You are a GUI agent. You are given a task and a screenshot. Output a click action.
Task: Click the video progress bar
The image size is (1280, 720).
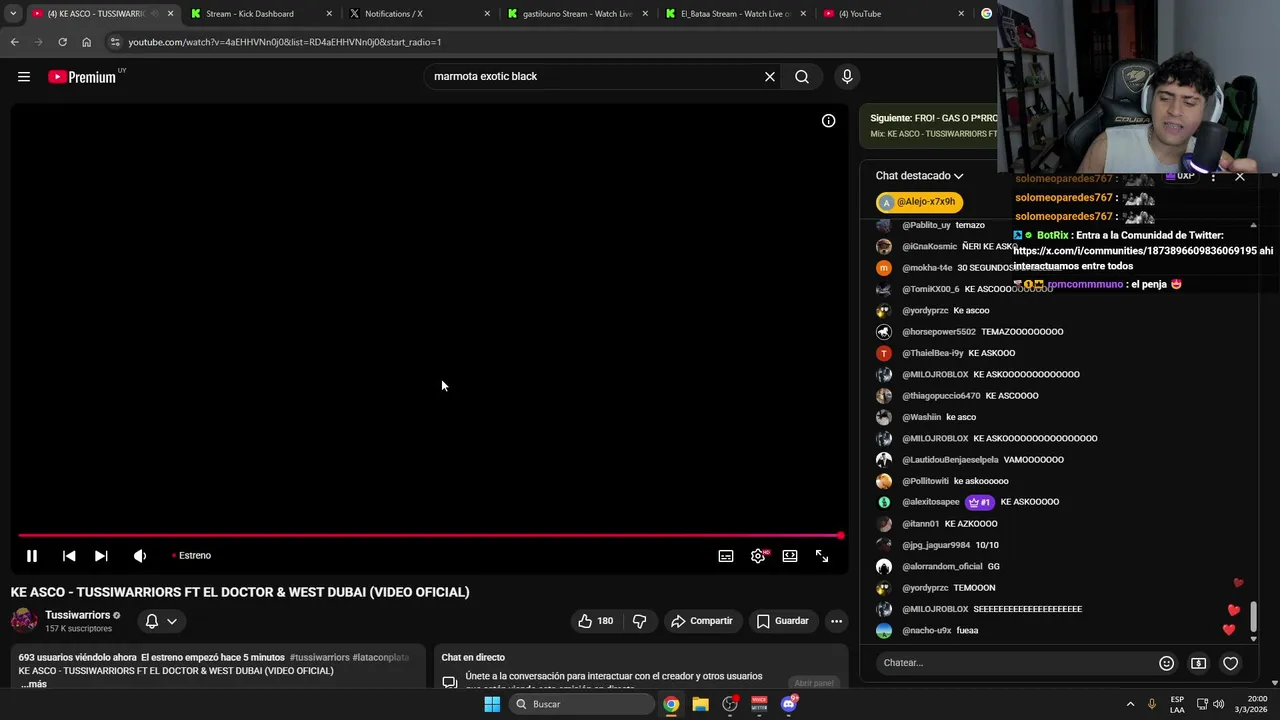coord(430,536)
